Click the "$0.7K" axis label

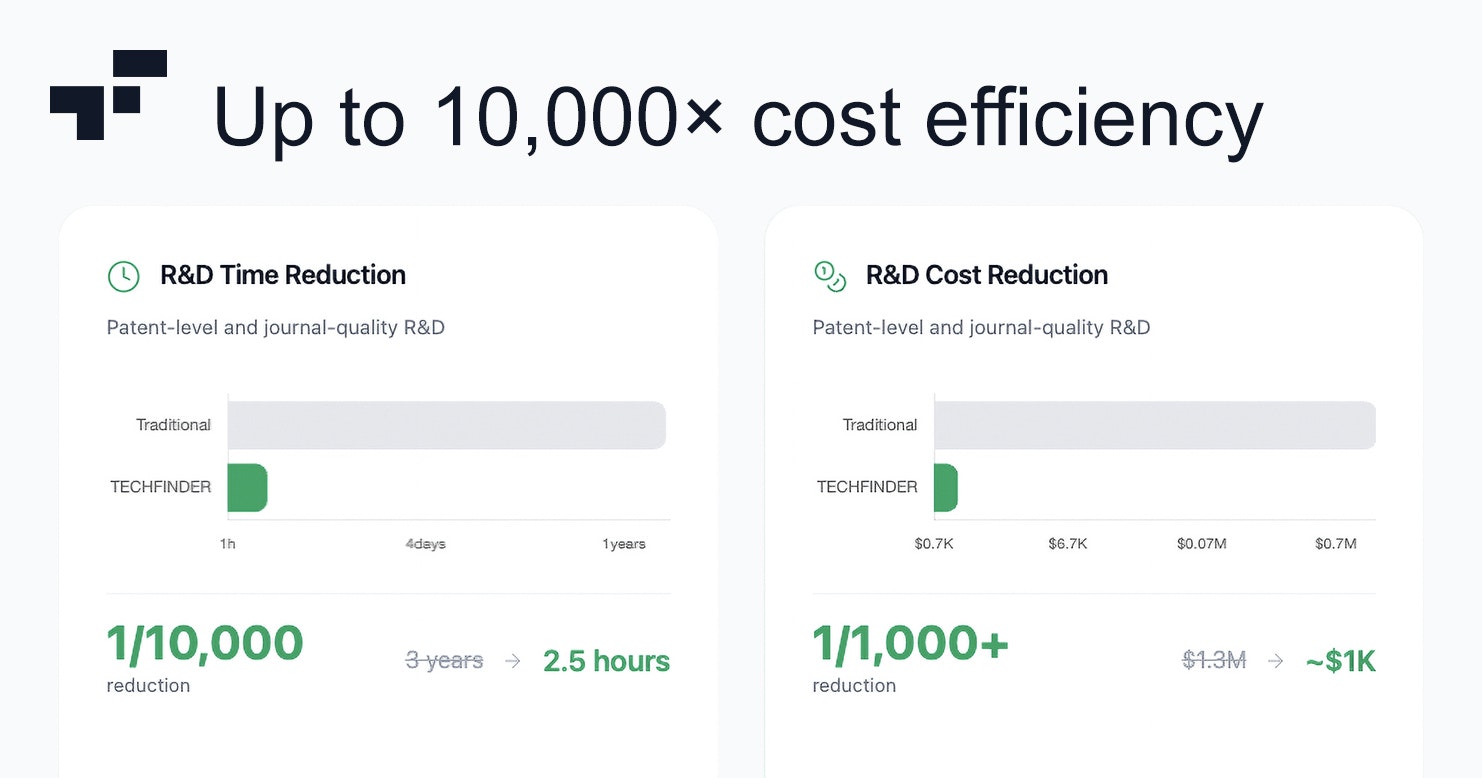[x=934, y=544]
